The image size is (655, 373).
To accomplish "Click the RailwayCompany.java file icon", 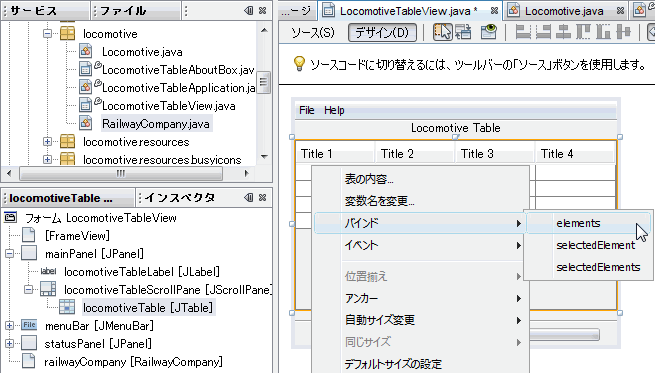I will [85, 123].
